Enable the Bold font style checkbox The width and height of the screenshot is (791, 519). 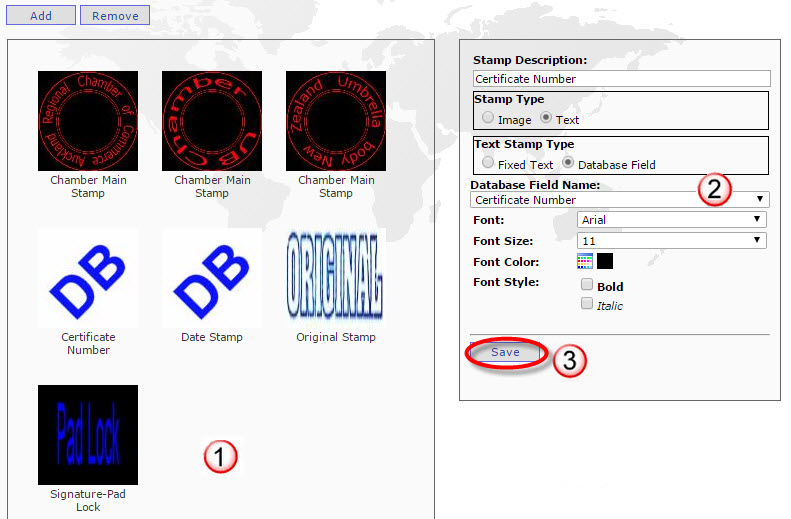pyautogui.click(x=587, y=285)
